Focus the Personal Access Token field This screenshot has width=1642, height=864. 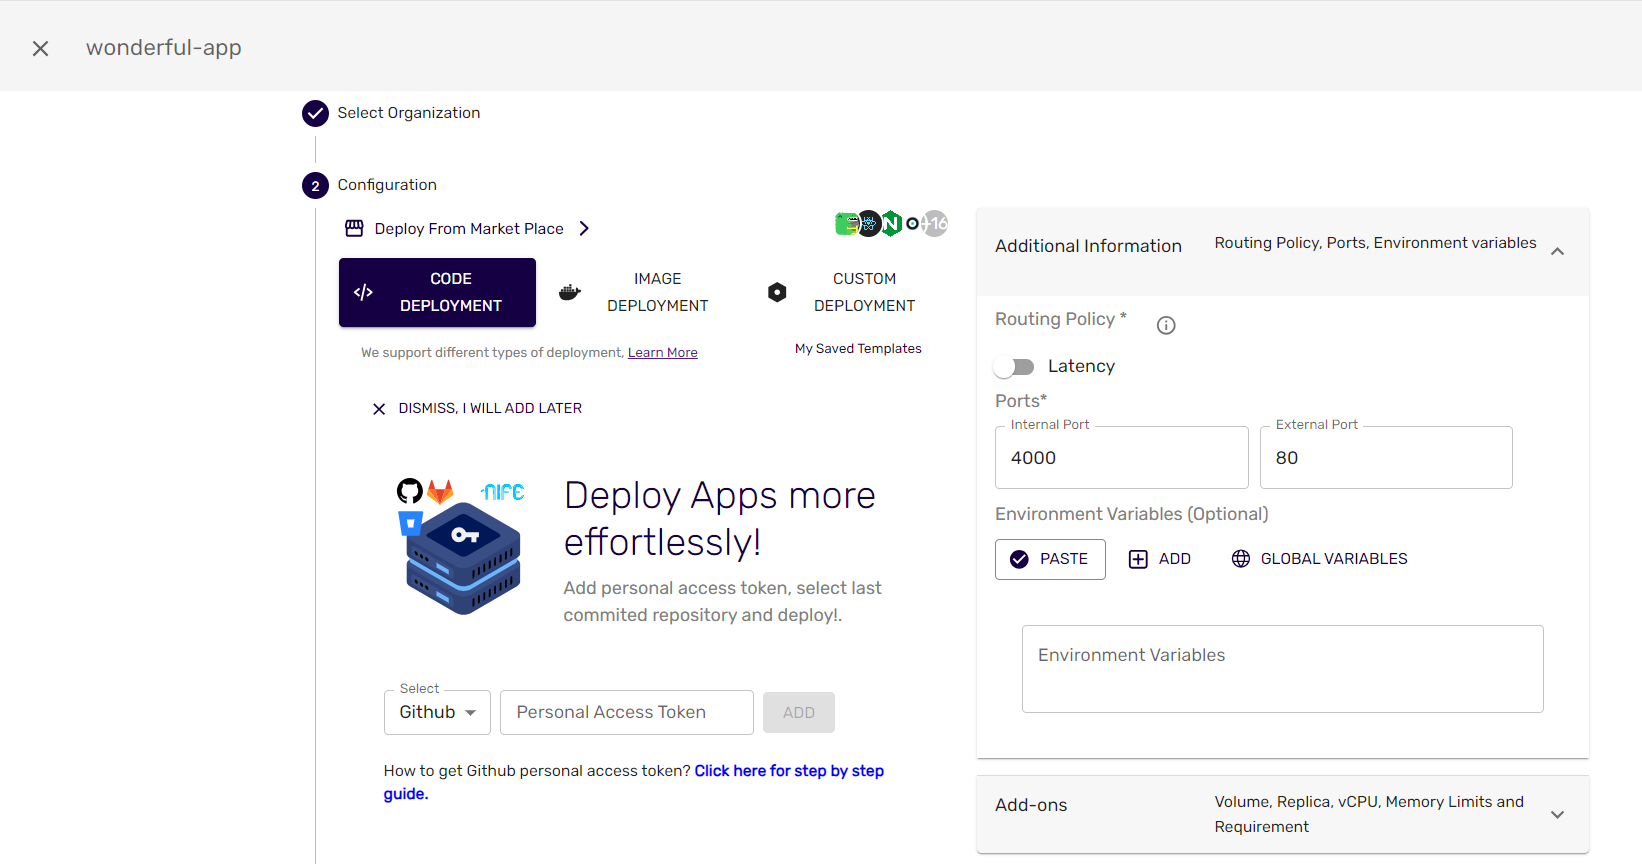627,712
